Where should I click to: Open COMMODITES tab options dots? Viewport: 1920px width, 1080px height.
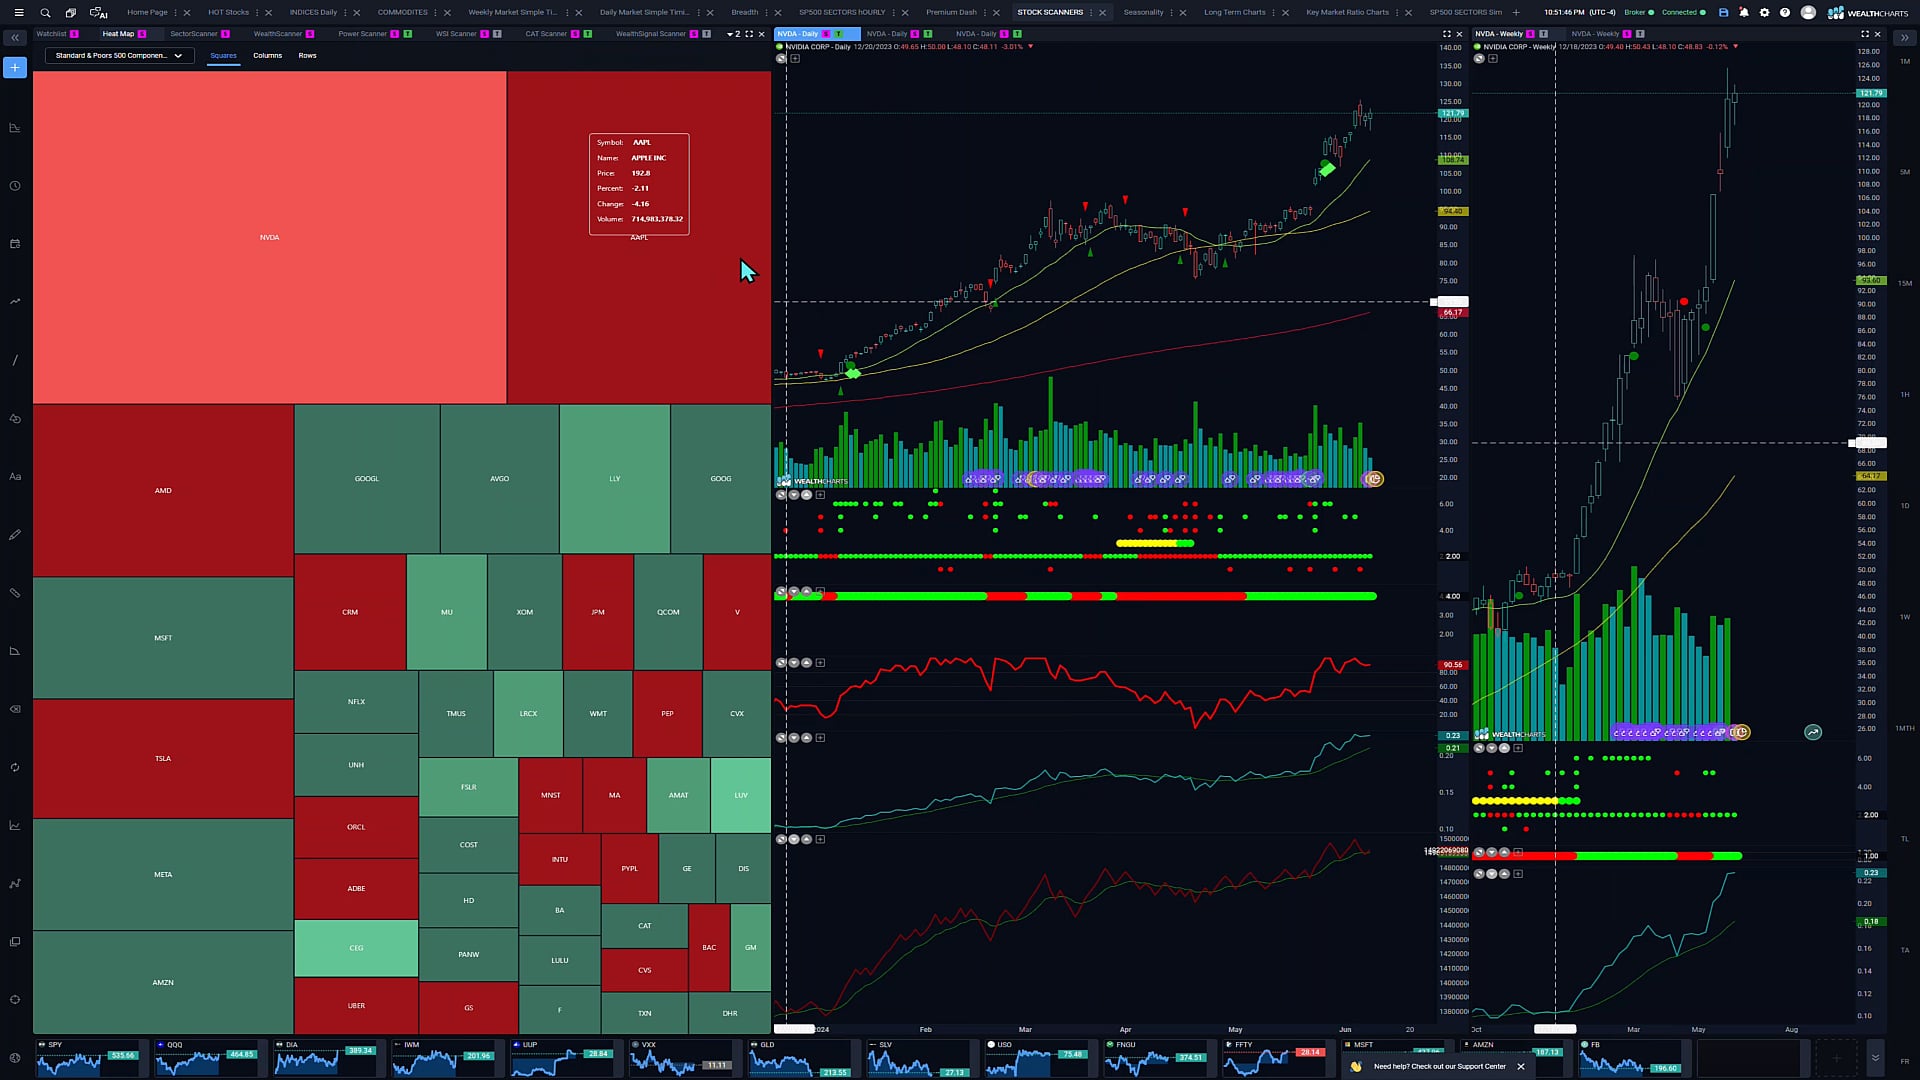click(x=436, y=13)
